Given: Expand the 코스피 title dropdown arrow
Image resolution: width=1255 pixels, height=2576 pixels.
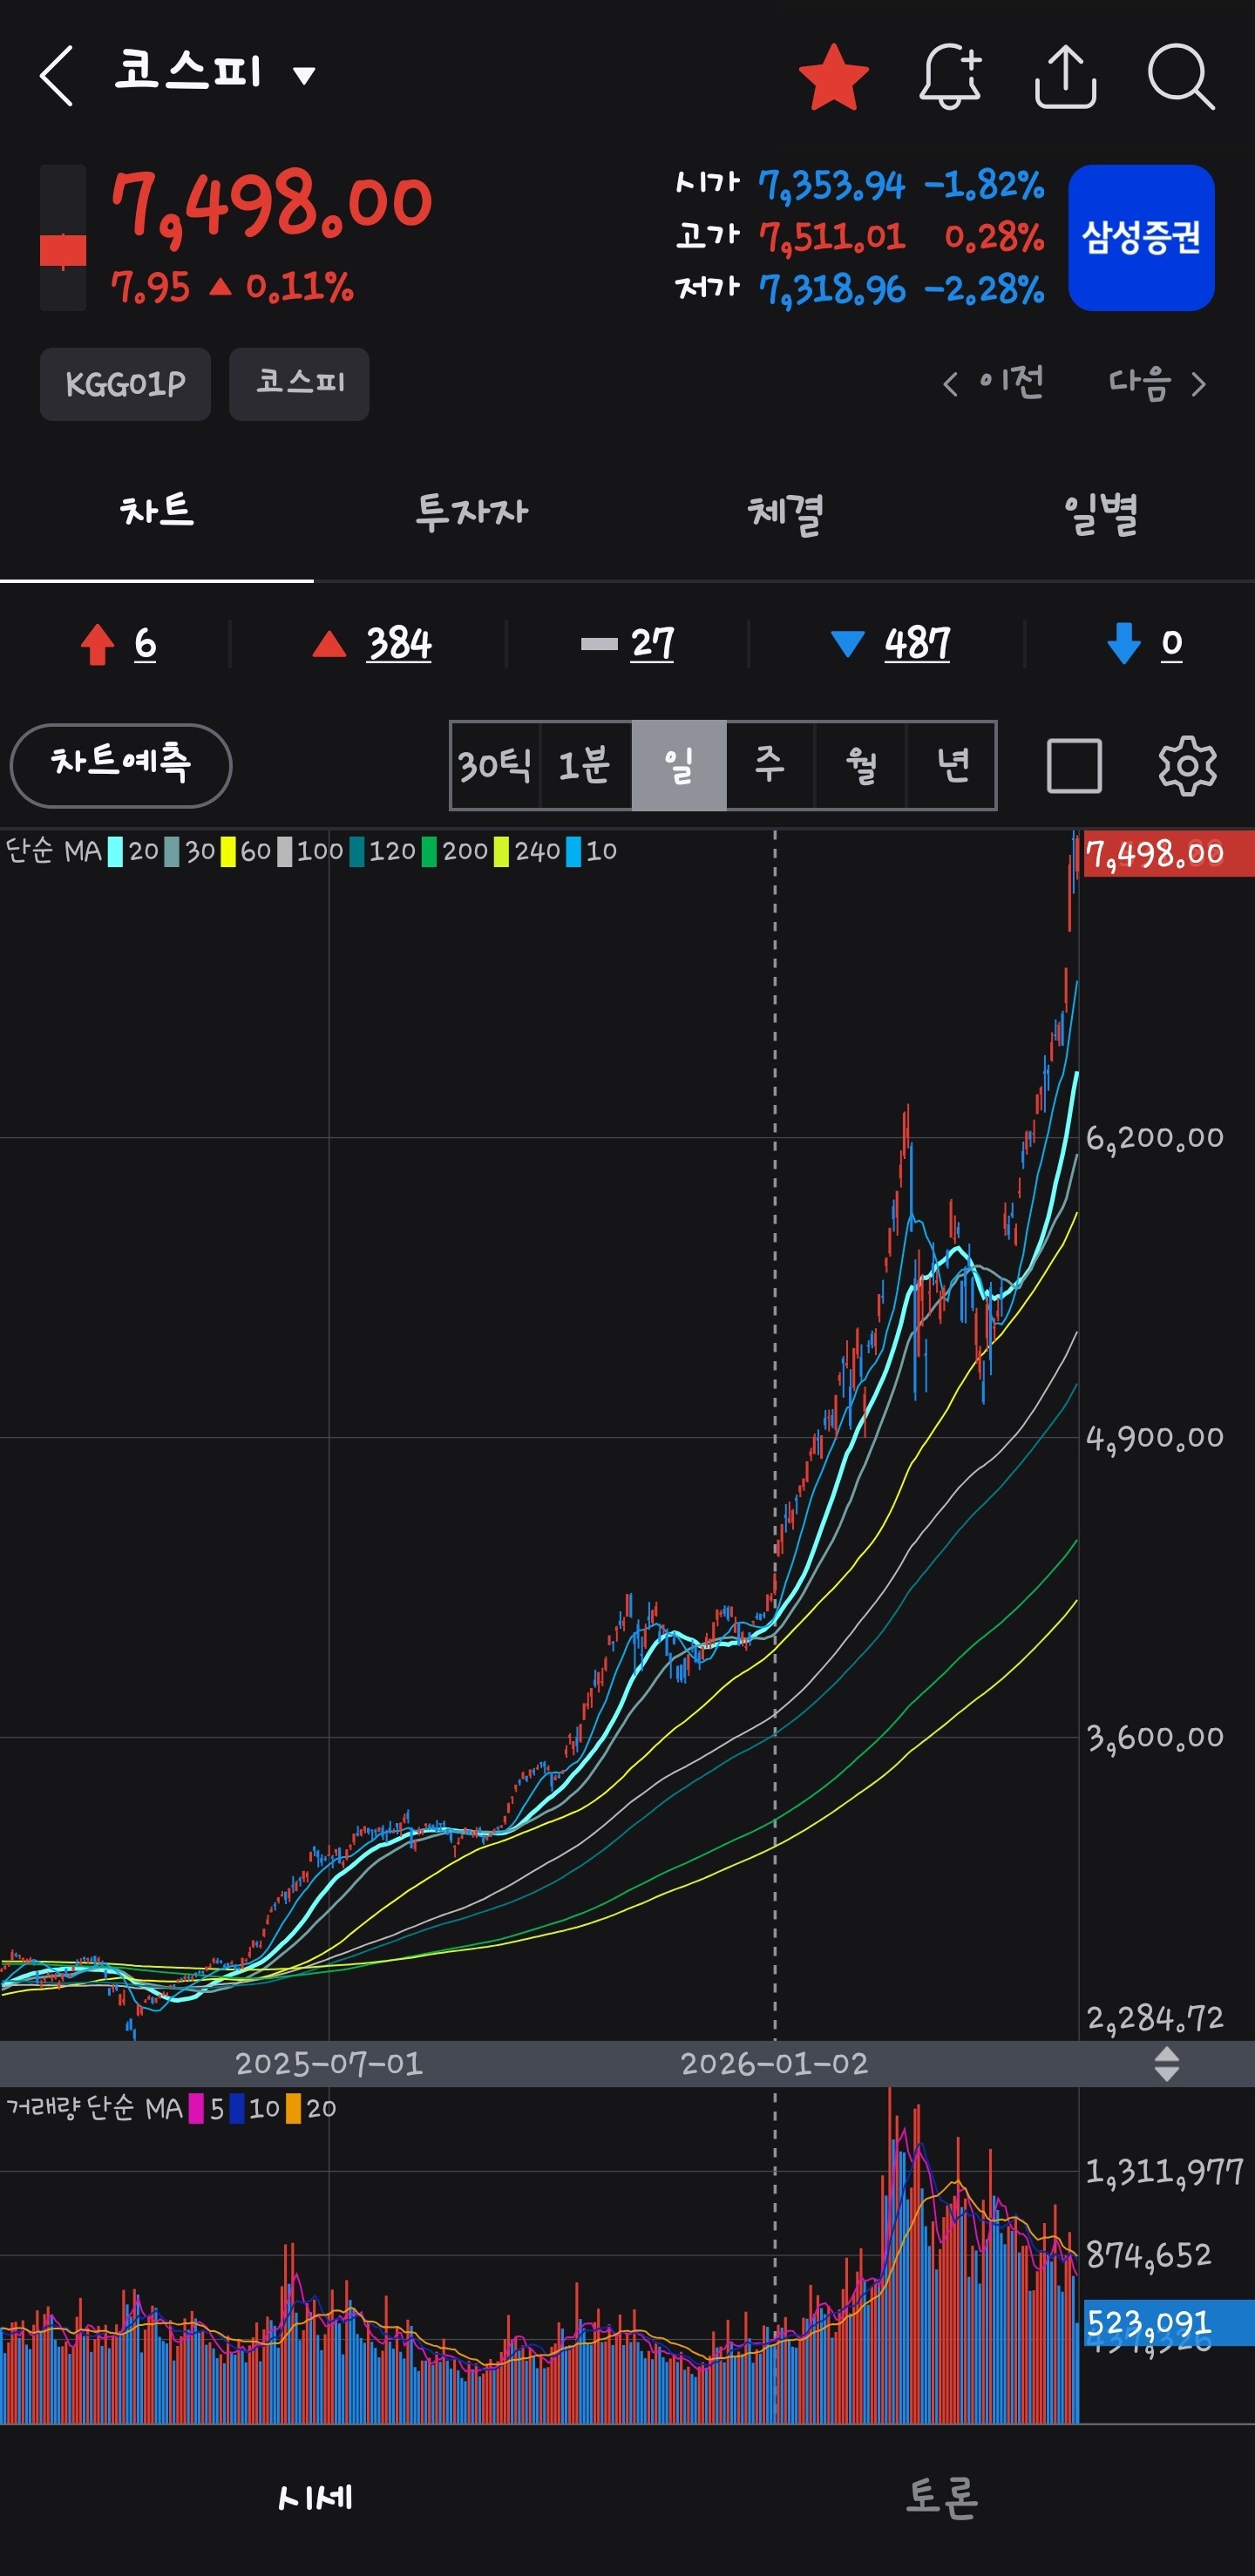Looking at the screenshot, I should [x=304, y=75].
